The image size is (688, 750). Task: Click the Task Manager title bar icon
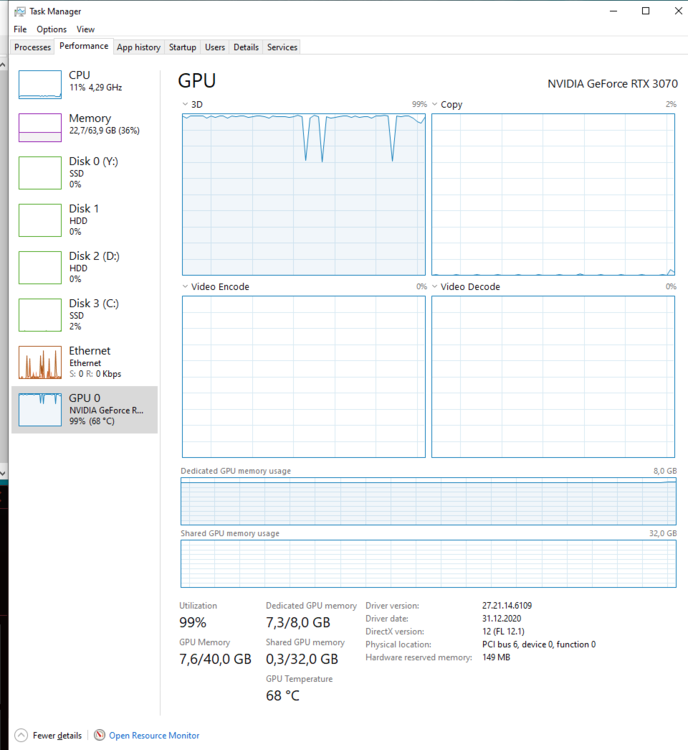[x=20, y=11]
